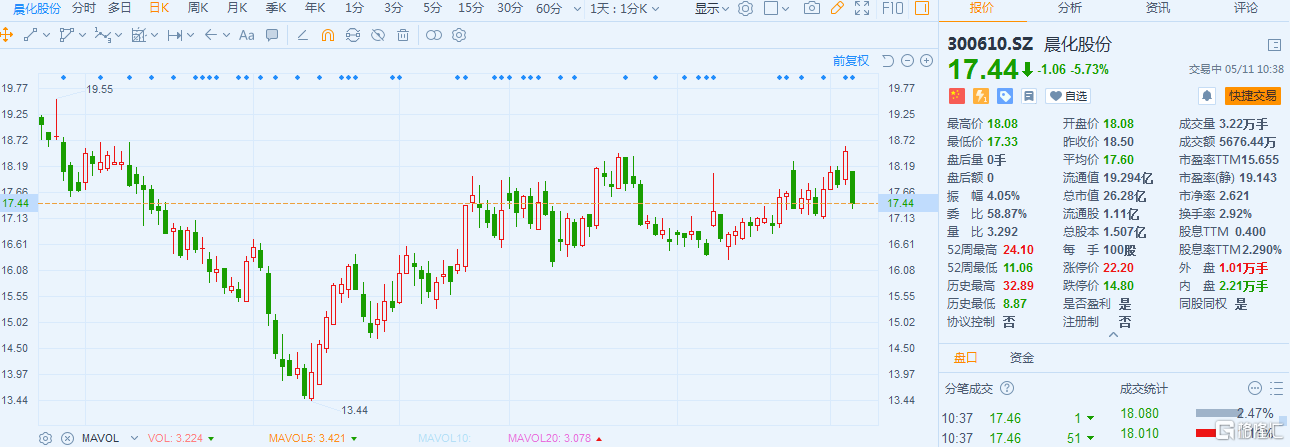Take a chart screenshot with camera icon
The width and height of the screenshot is (1290, 447).
pyautogui.click(x=812, y=9)
